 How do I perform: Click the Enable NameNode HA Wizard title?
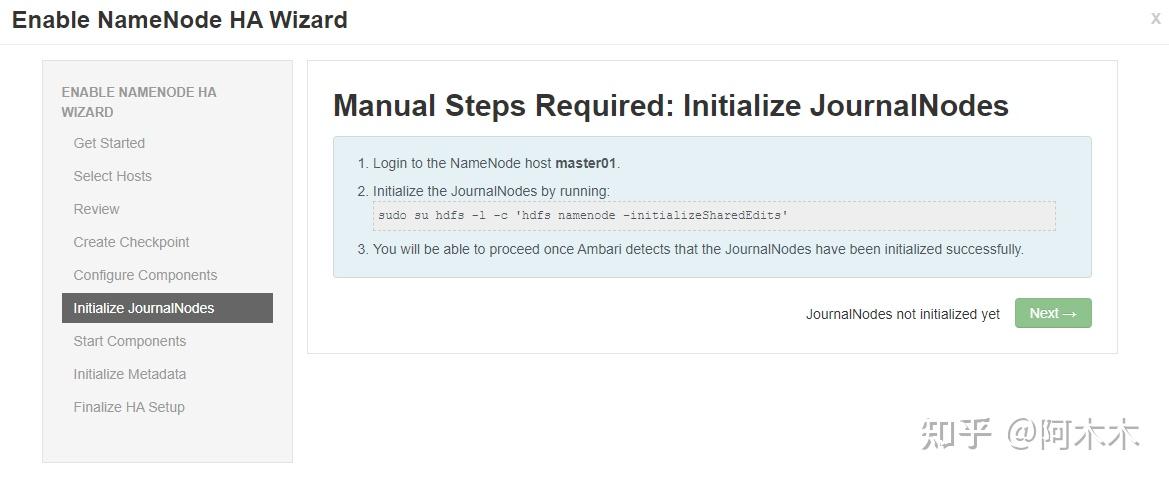[x=180, y=20]
